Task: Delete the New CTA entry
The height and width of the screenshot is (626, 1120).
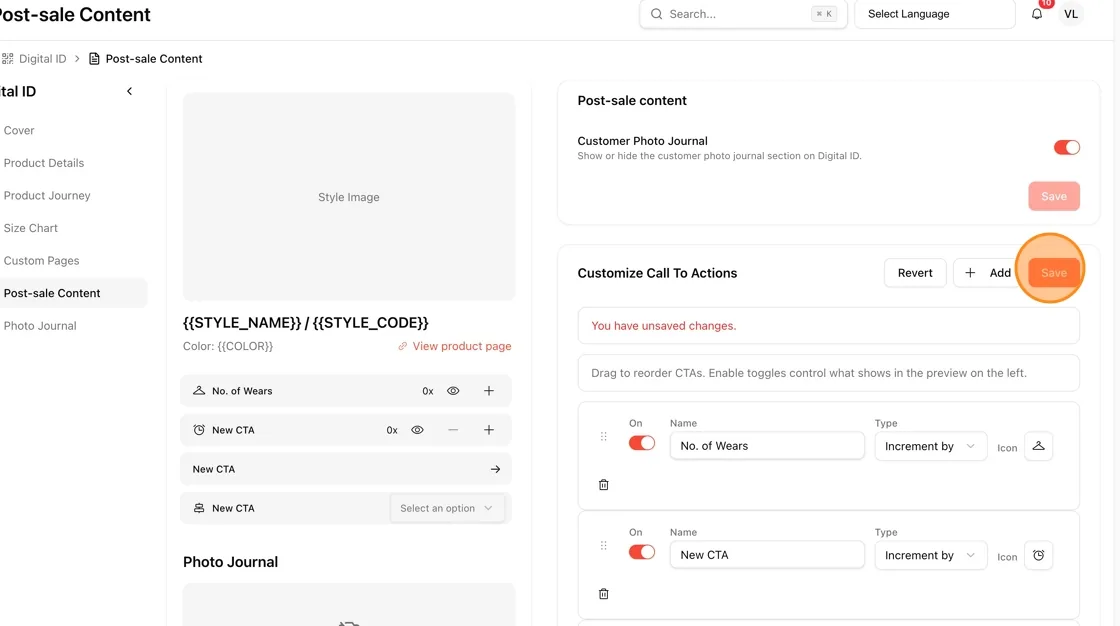Action: (604, 595)
